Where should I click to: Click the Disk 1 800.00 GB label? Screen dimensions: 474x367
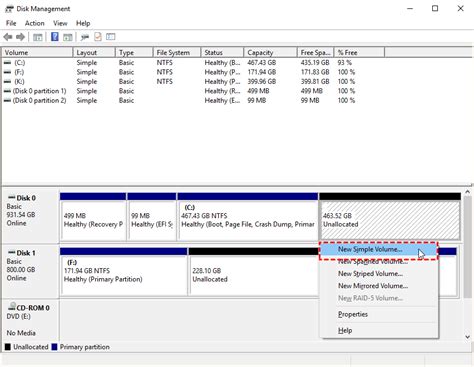tap(21, 270)
